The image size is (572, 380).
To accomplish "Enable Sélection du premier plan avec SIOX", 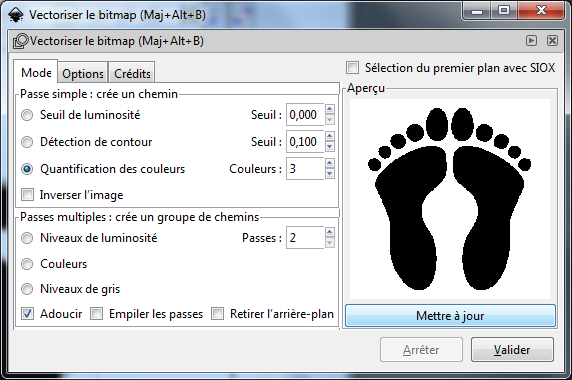I will pyautogui.click(x=353, y=67).
